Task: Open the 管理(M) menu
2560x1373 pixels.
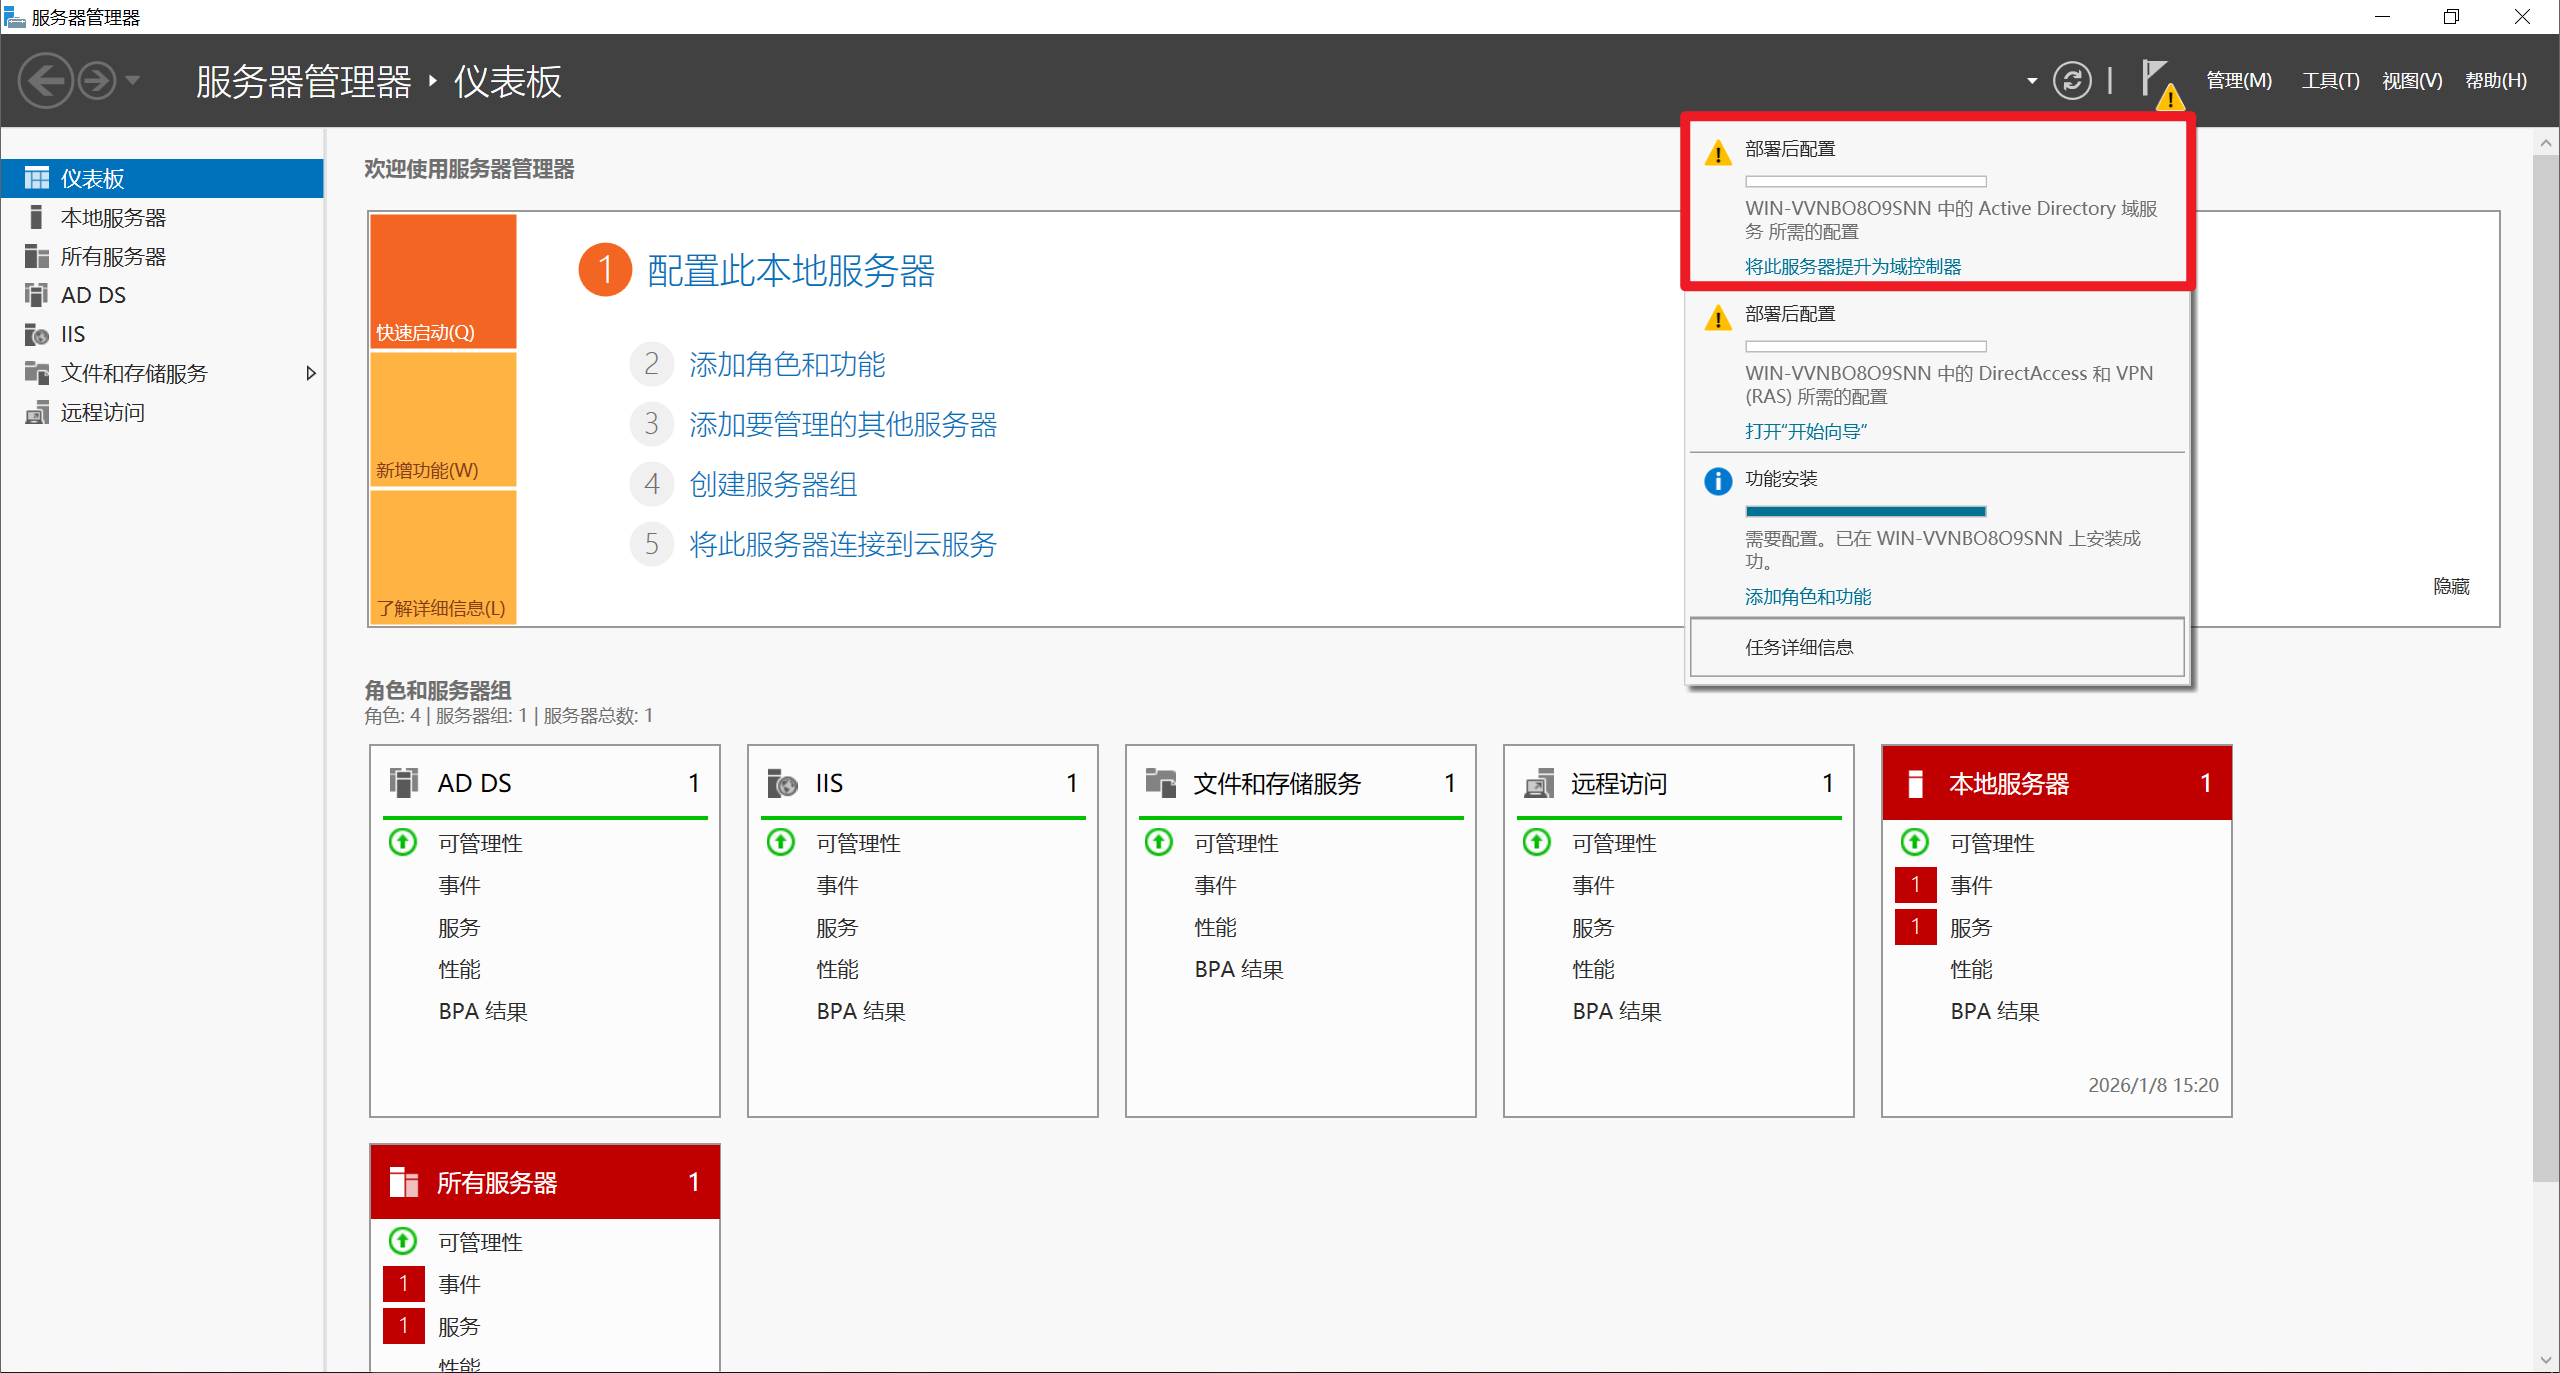Action: pyautogui.click(x=2238, y=80)
